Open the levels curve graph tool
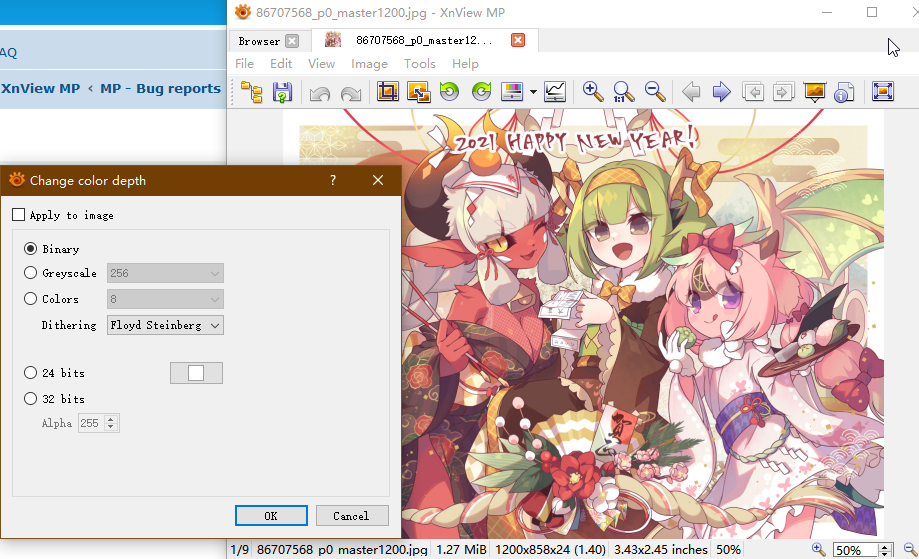 (x=554, y=91)
